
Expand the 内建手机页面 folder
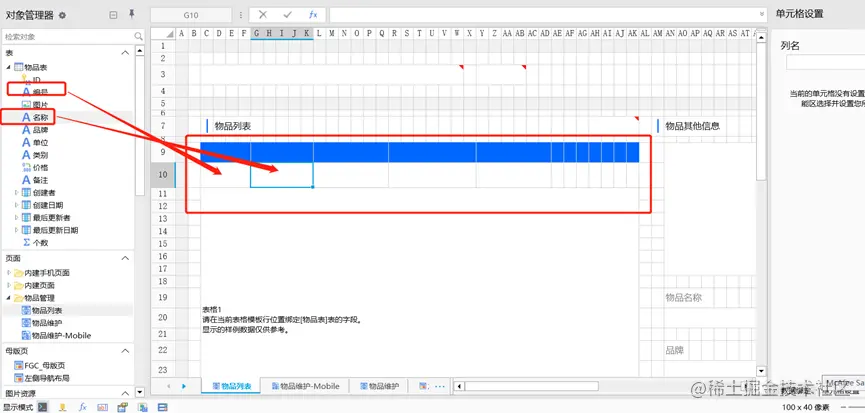(8, 273)
